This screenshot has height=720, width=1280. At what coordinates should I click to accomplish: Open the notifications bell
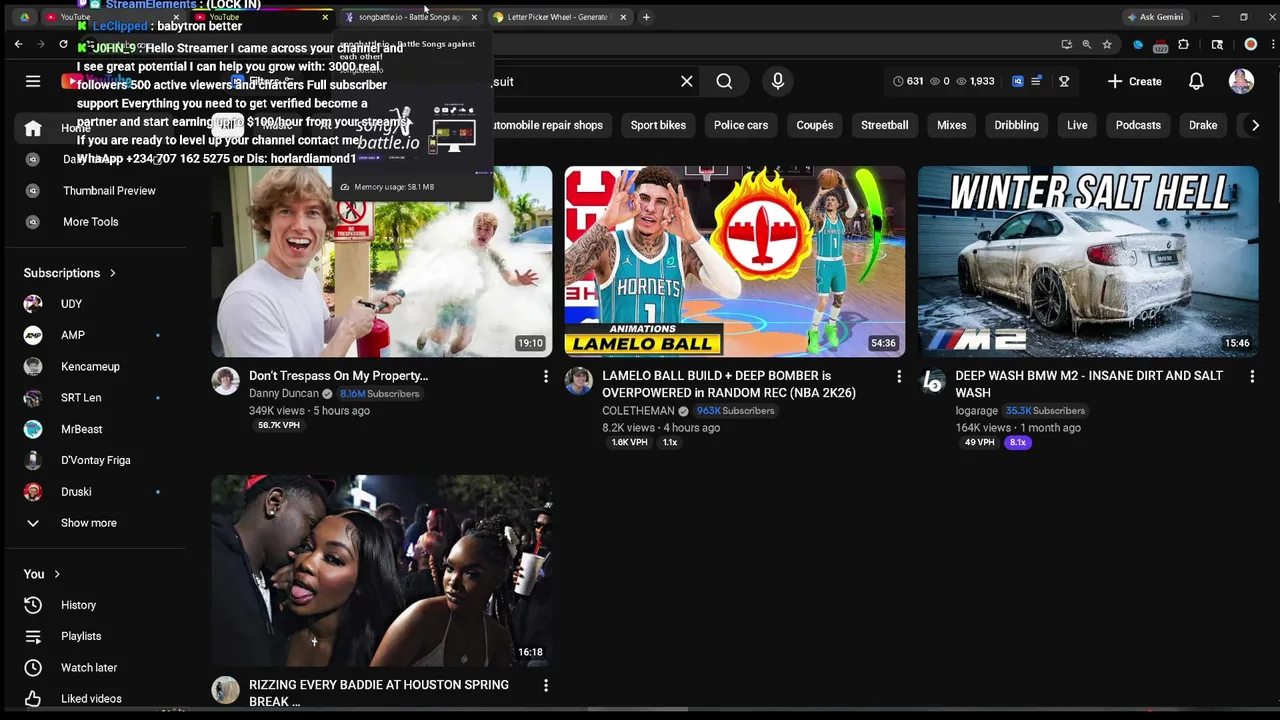[x=1196, y=81]
